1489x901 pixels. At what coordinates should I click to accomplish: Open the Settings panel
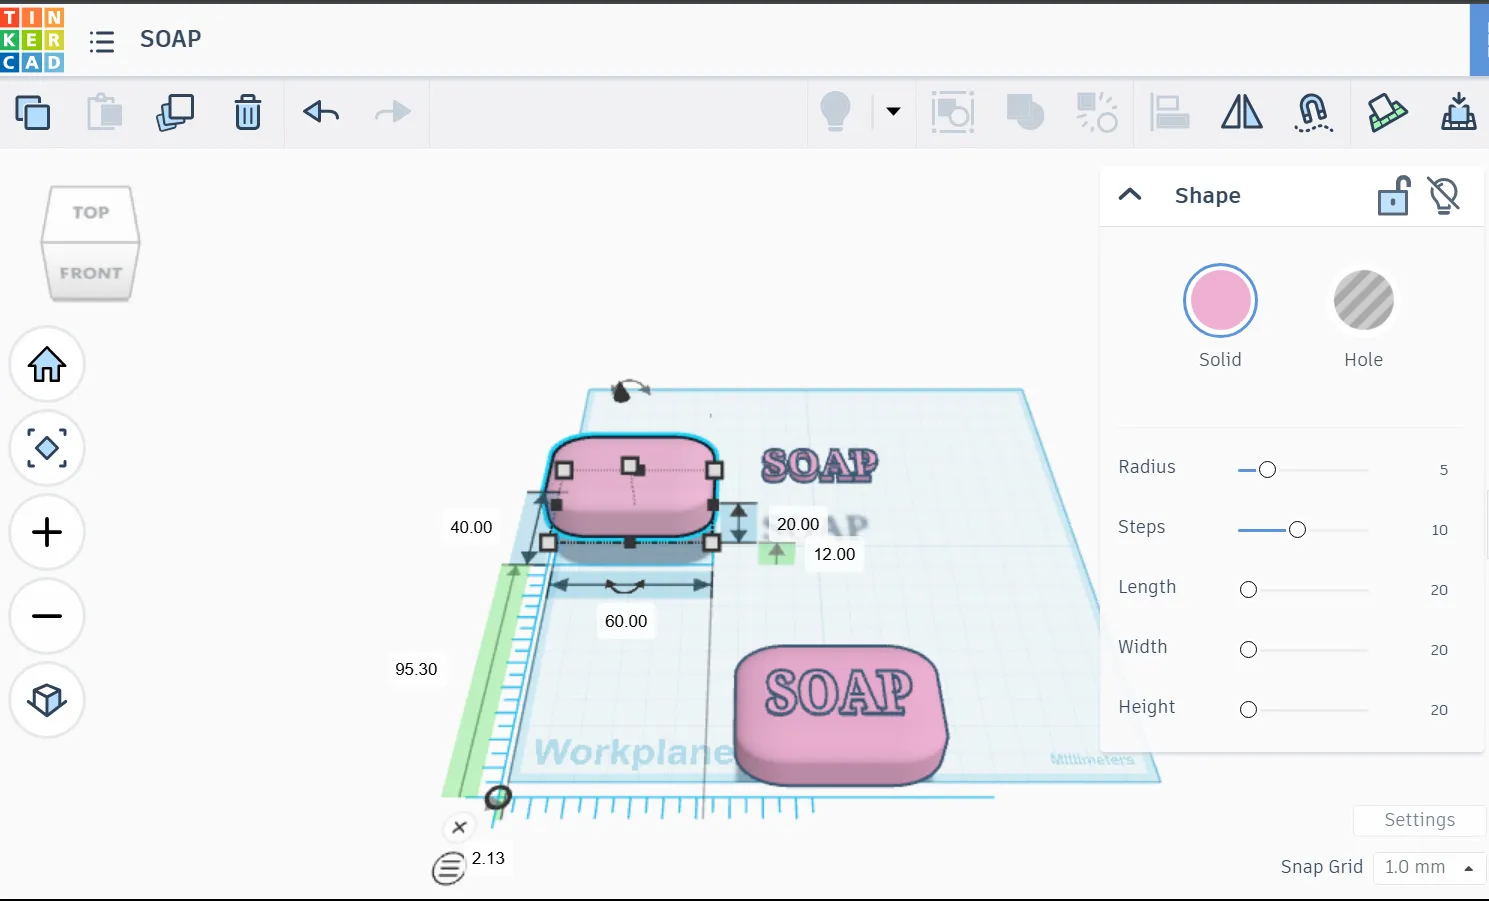tap(1419, 820)
